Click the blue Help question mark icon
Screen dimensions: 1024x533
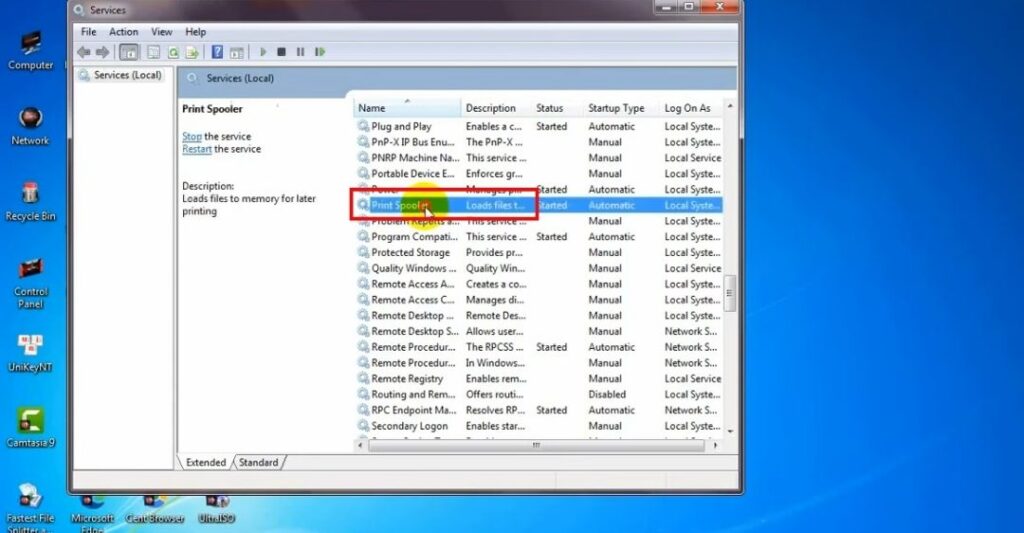pyautogui.click(x=216, y=52)
